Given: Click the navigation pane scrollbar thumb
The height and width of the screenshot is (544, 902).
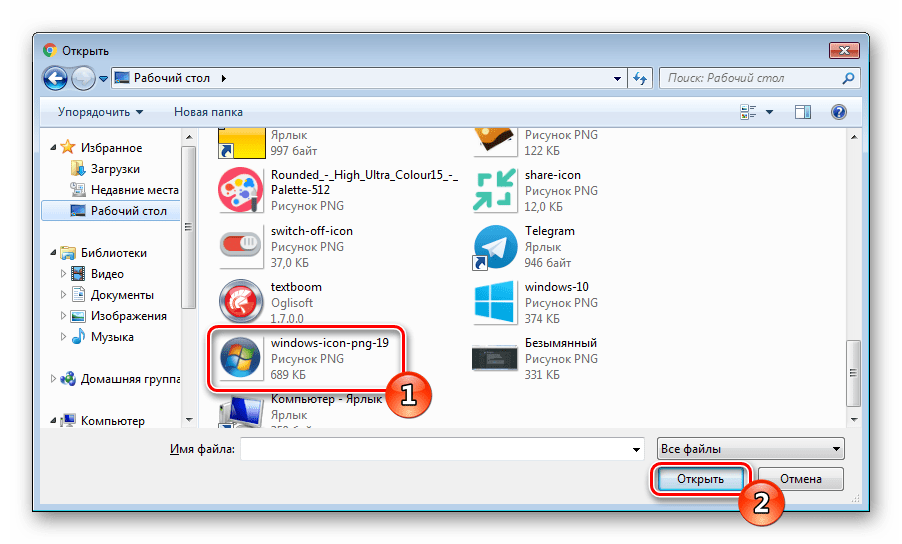Looking at the screenshot, I should [x=189, y=227].
